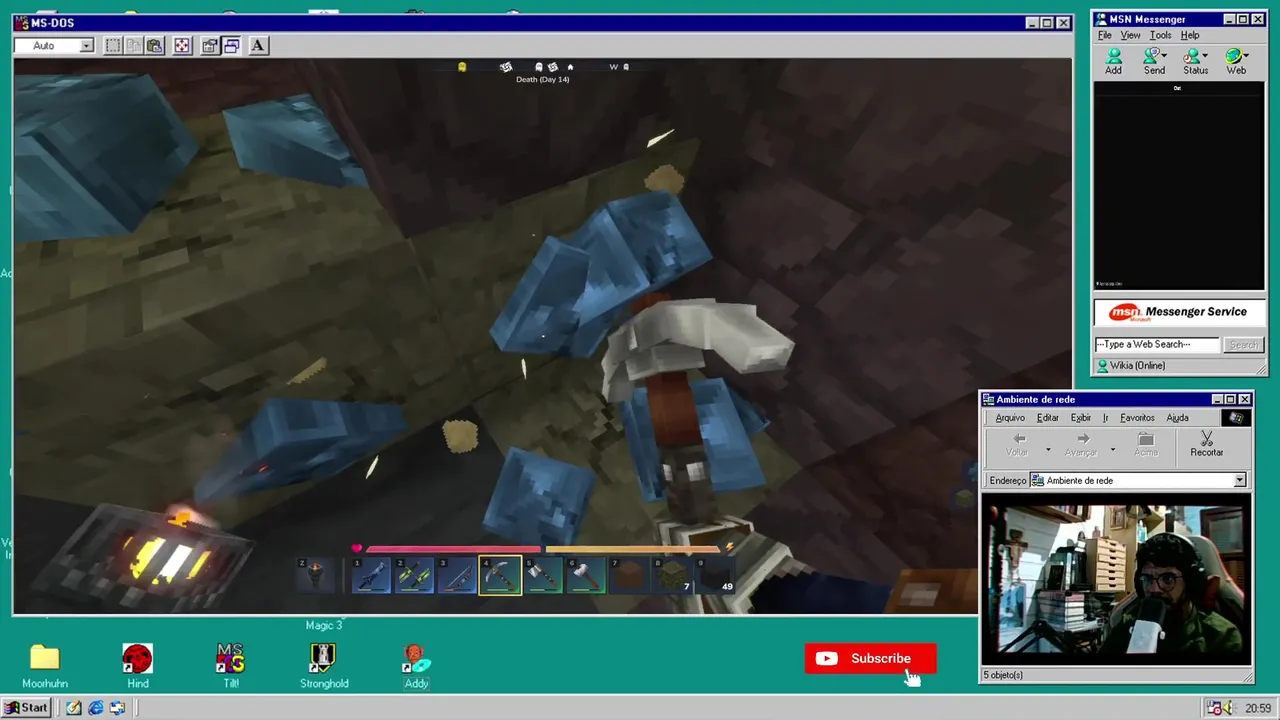Open the Web button in MSN Messenger
Viewport: 1280px width, 720px height.
pos(1236,62)
